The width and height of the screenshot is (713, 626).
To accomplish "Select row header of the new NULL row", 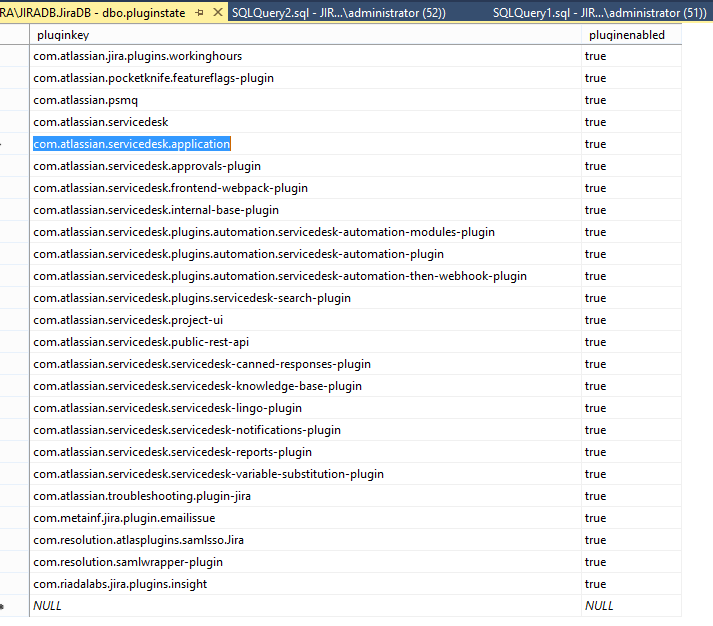I will 15,606.
